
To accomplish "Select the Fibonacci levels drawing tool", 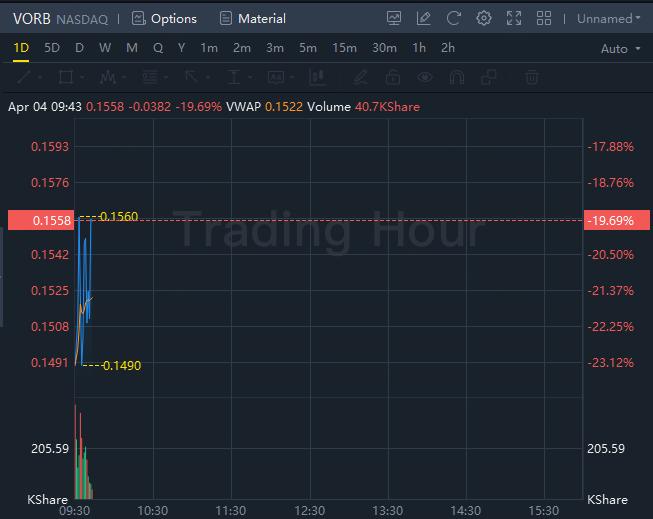I will pyautogui.click(x=150, y=77).
